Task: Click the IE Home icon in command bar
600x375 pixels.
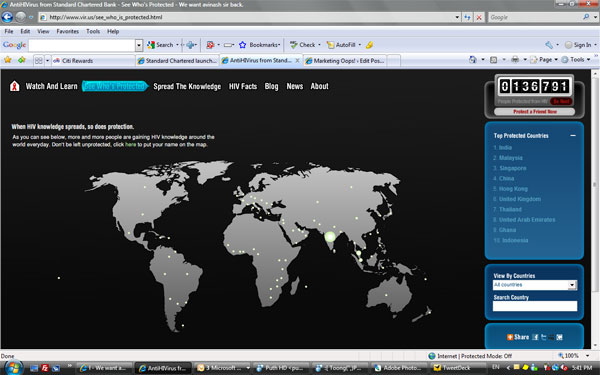Action: (473, 60)
